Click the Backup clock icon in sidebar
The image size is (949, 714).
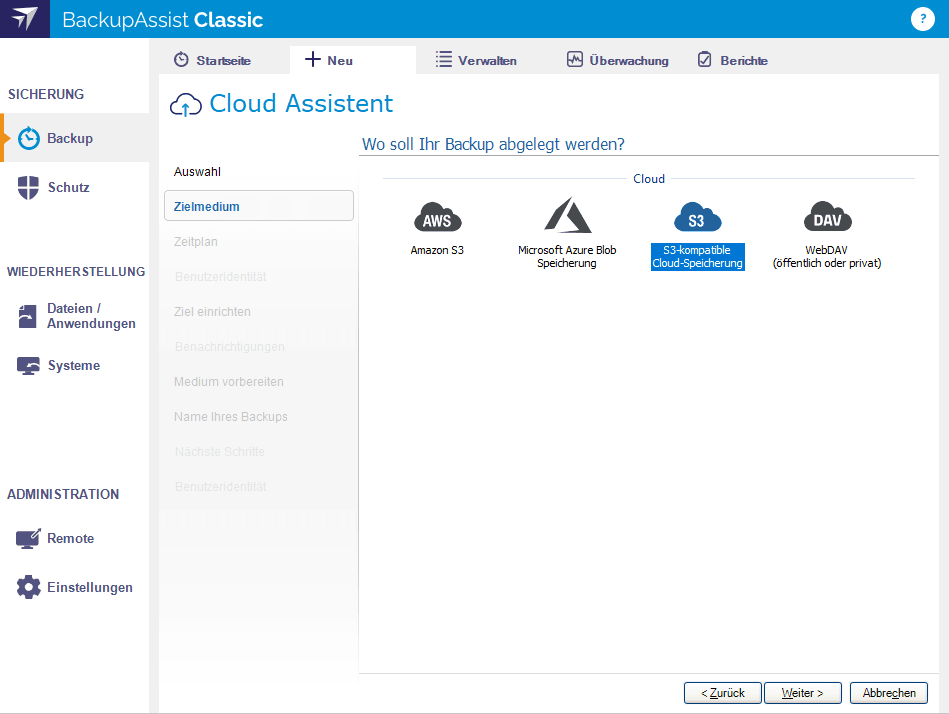click(x=28, y=139)
